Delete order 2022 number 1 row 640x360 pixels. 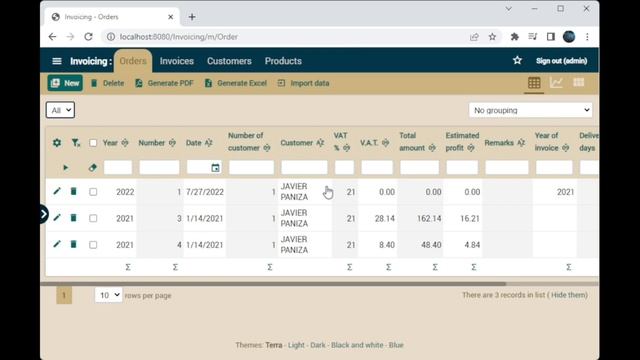(73, 191)
